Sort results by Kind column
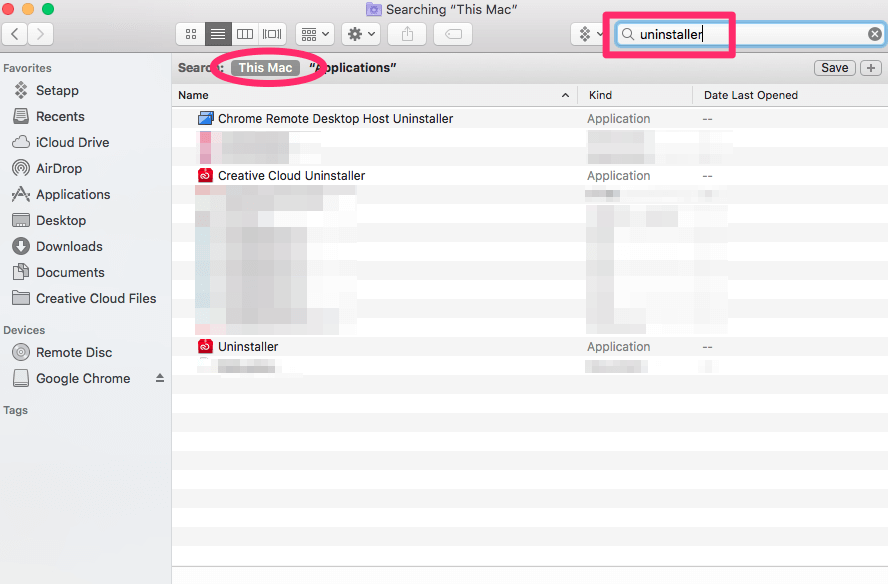Viewport: 888px width, 584px height. (634, 95)
